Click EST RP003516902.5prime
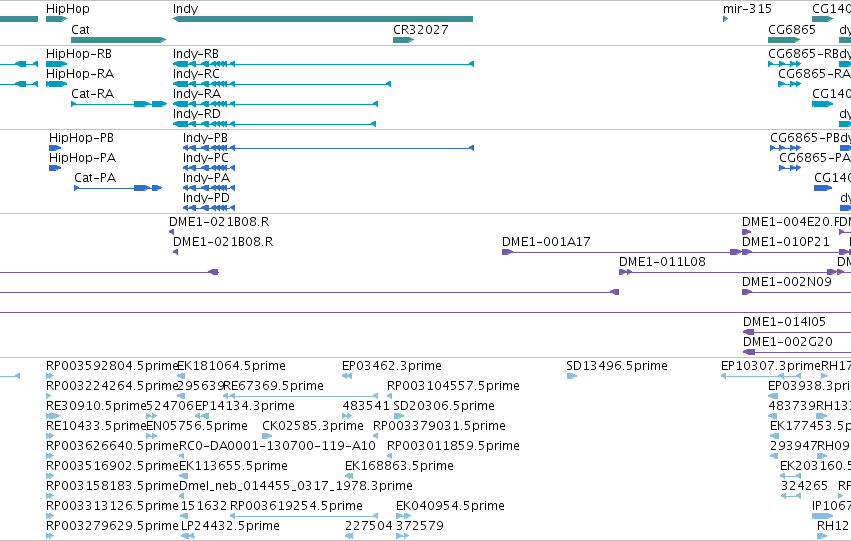 click(112, 467)
